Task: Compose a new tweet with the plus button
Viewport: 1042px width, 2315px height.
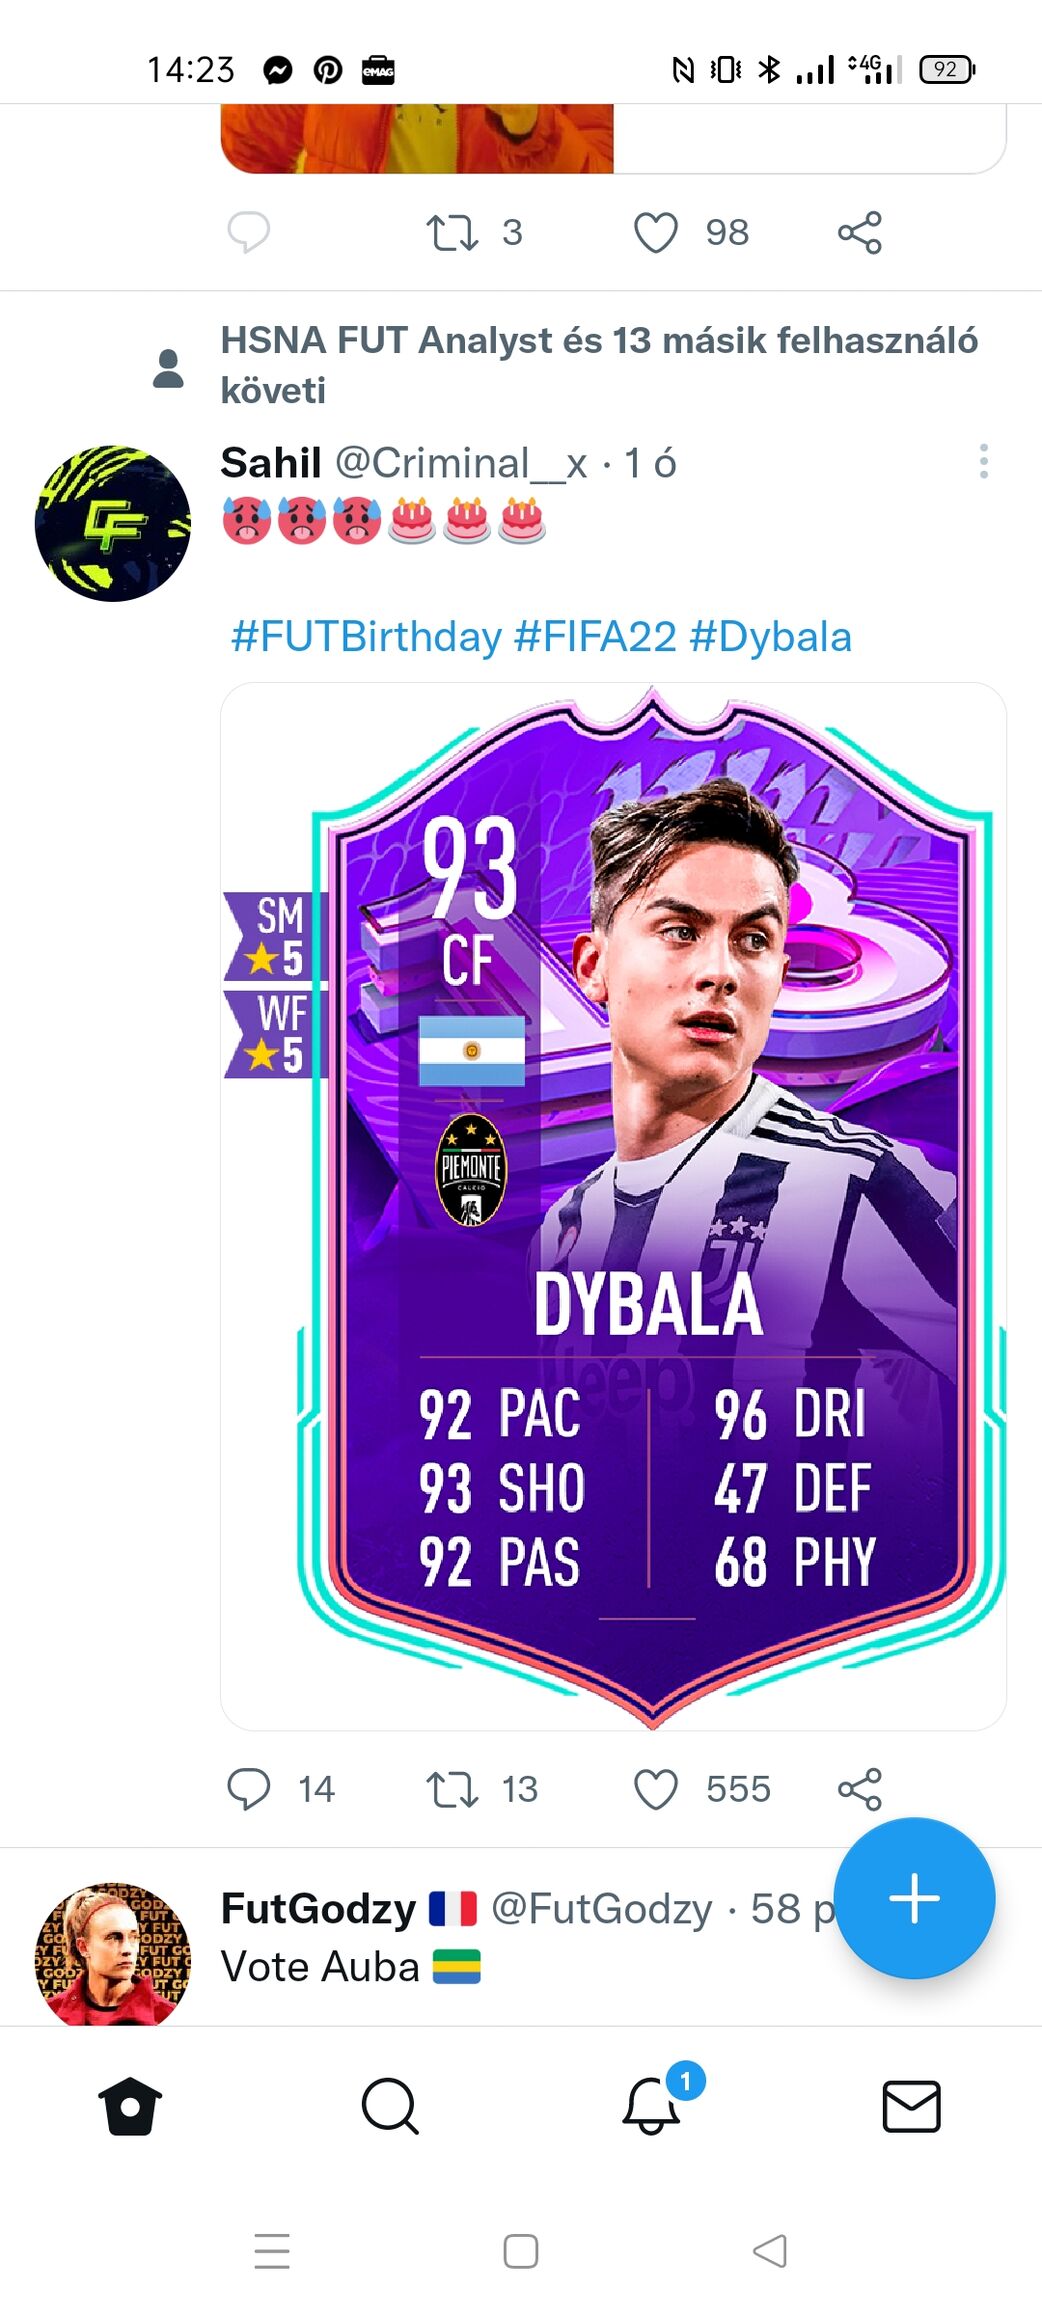Action: 914,1898
